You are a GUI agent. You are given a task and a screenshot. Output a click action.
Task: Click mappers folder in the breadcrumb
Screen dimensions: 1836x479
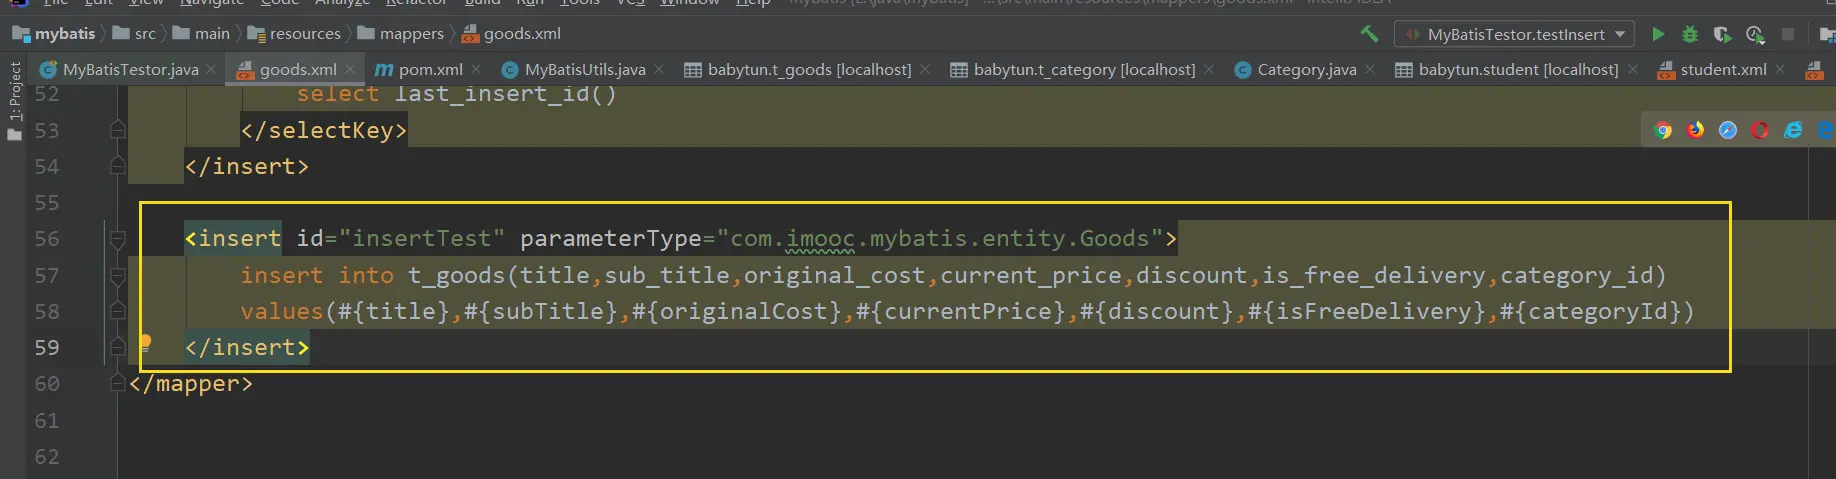point(411,34)
